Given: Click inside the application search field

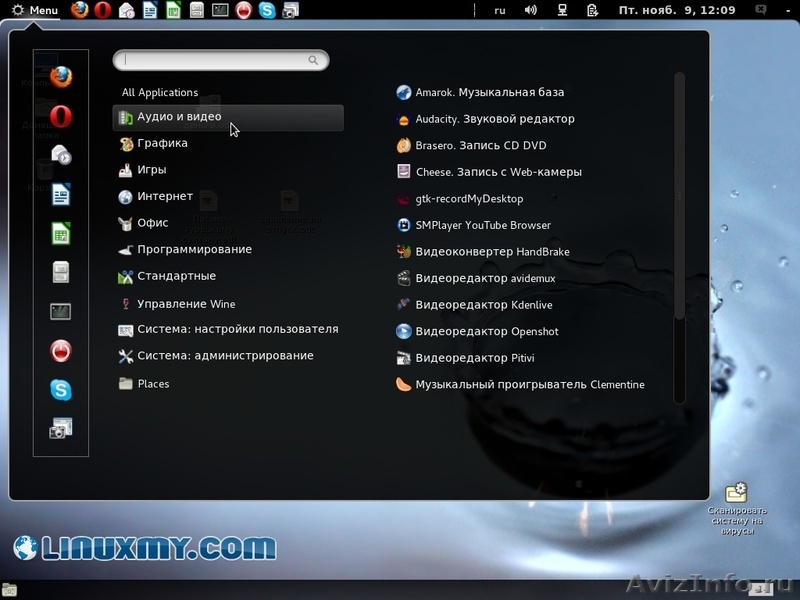Looking at the screenshot, I should click(220, 60).
